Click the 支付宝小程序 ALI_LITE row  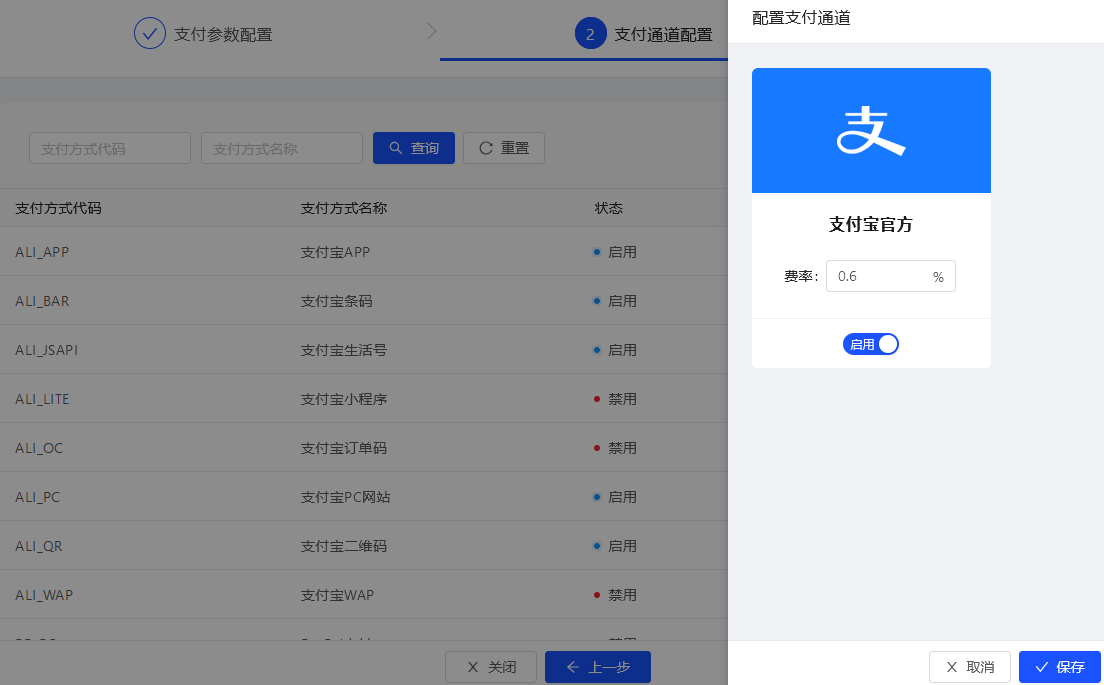click(300, 398)
